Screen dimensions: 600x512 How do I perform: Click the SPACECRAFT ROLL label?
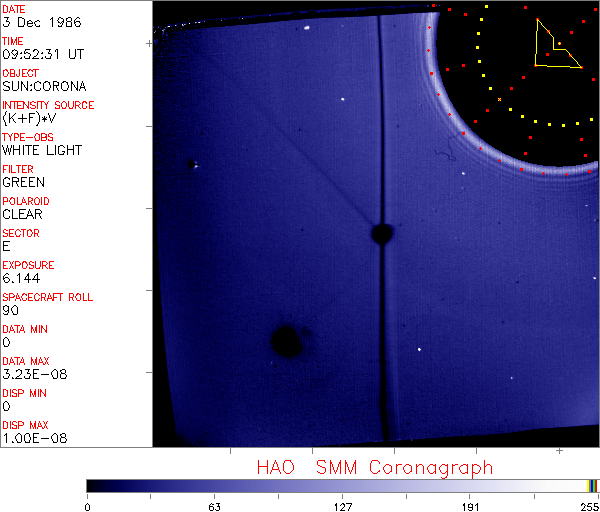47,297
